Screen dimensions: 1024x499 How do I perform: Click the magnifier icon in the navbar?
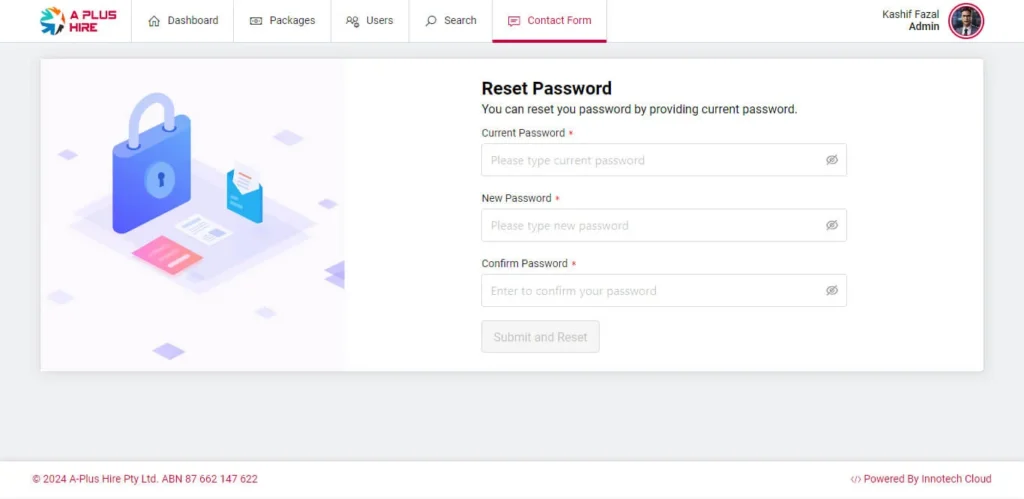tap(431, 21)
